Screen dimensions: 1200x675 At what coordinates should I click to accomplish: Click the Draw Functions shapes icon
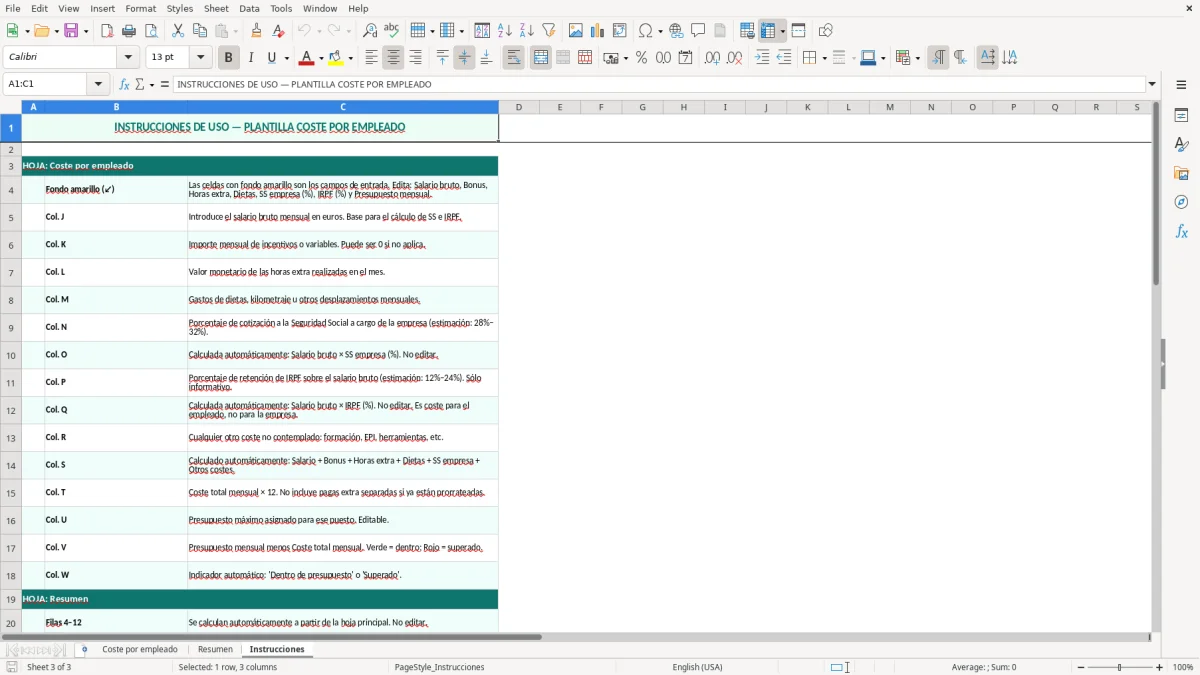pyautogui.click(x=826, y=31)
